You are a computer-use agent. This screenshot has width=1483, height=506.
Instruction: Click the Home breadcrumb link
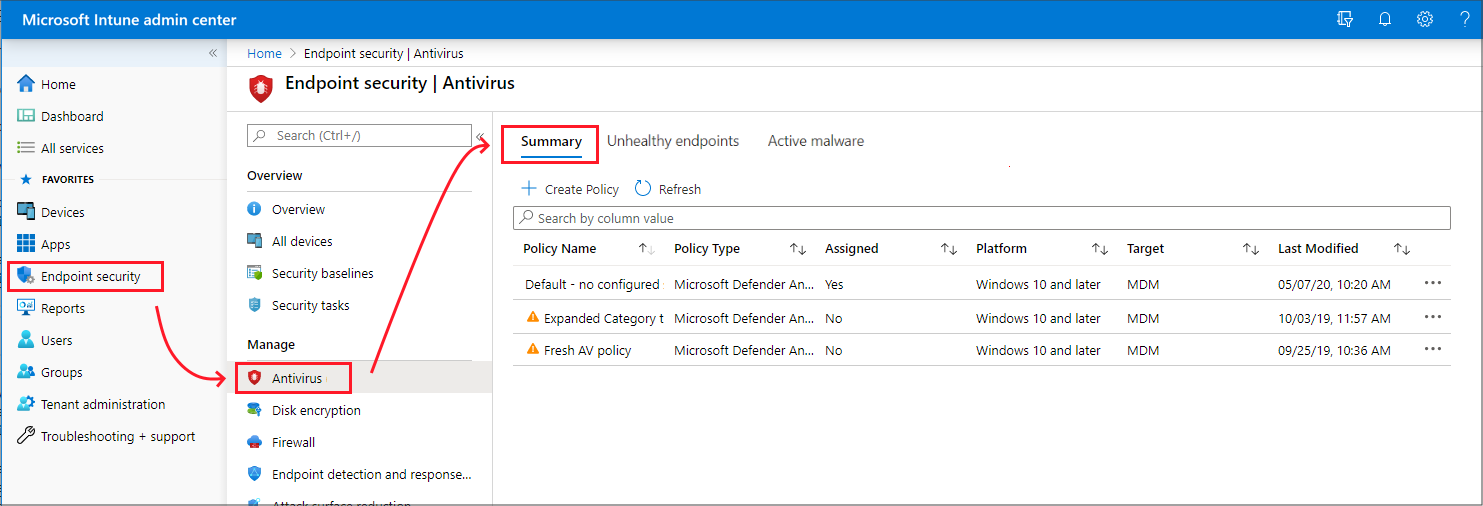264,53
